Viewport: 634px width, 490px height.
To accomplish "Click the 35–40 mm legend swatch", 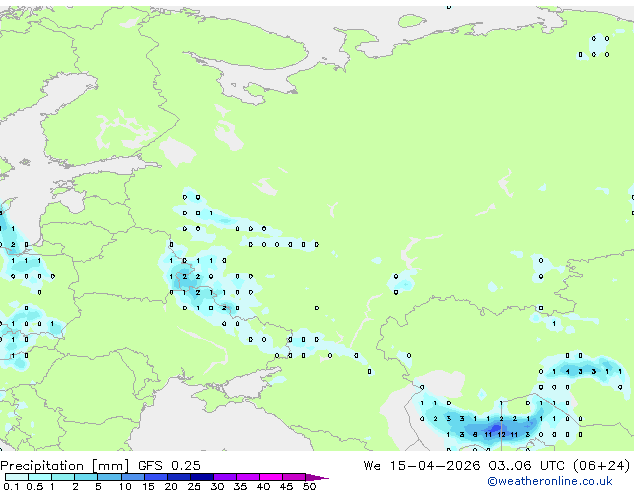I will tap(248, 477).
